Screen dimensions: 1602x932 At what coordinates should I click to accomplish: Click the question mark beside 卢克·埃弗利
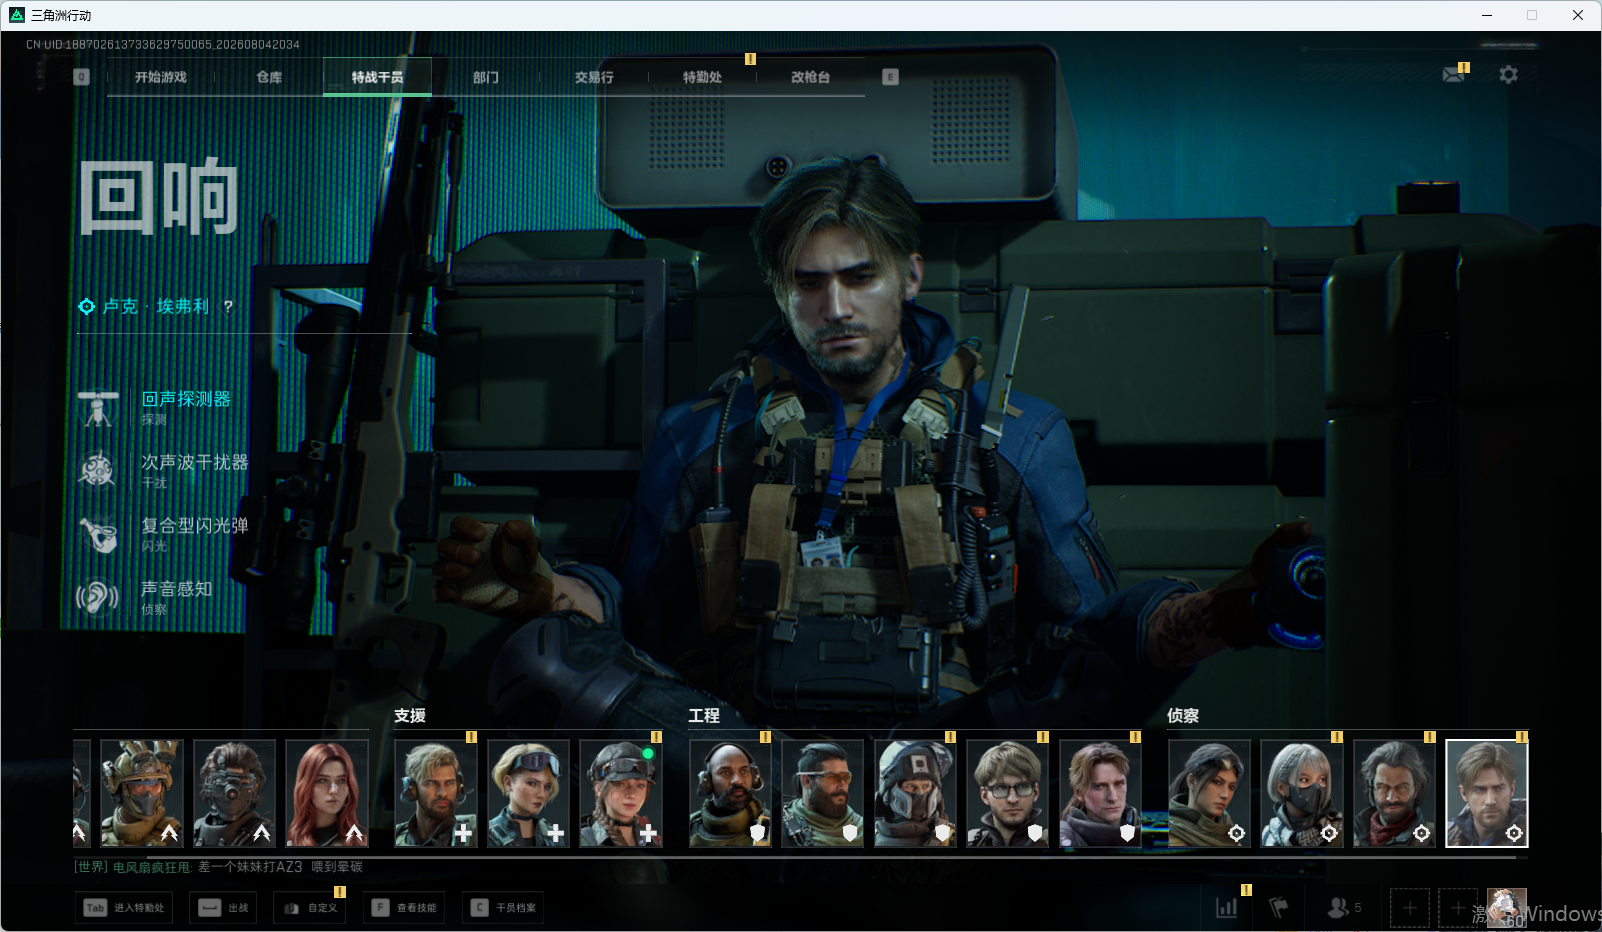point(228,306)
